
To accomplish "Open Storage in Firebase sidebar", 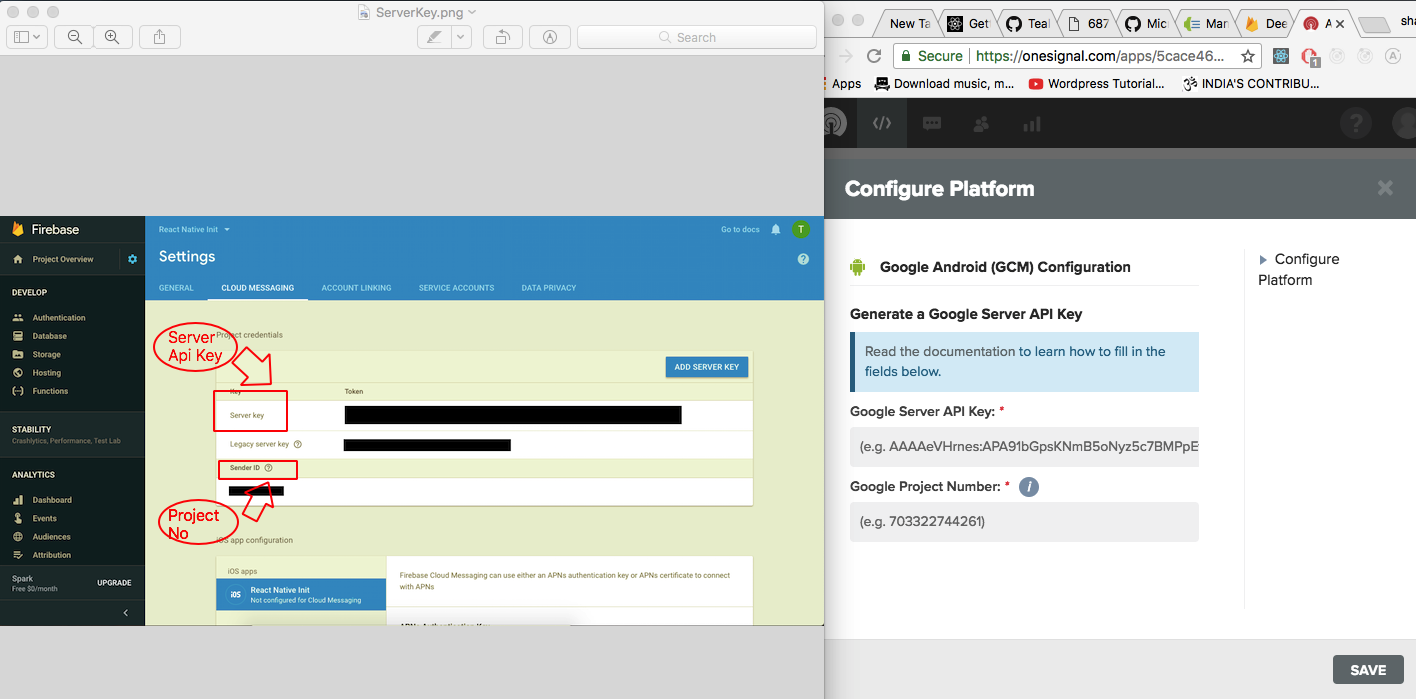I will click(x=47, y=354).
